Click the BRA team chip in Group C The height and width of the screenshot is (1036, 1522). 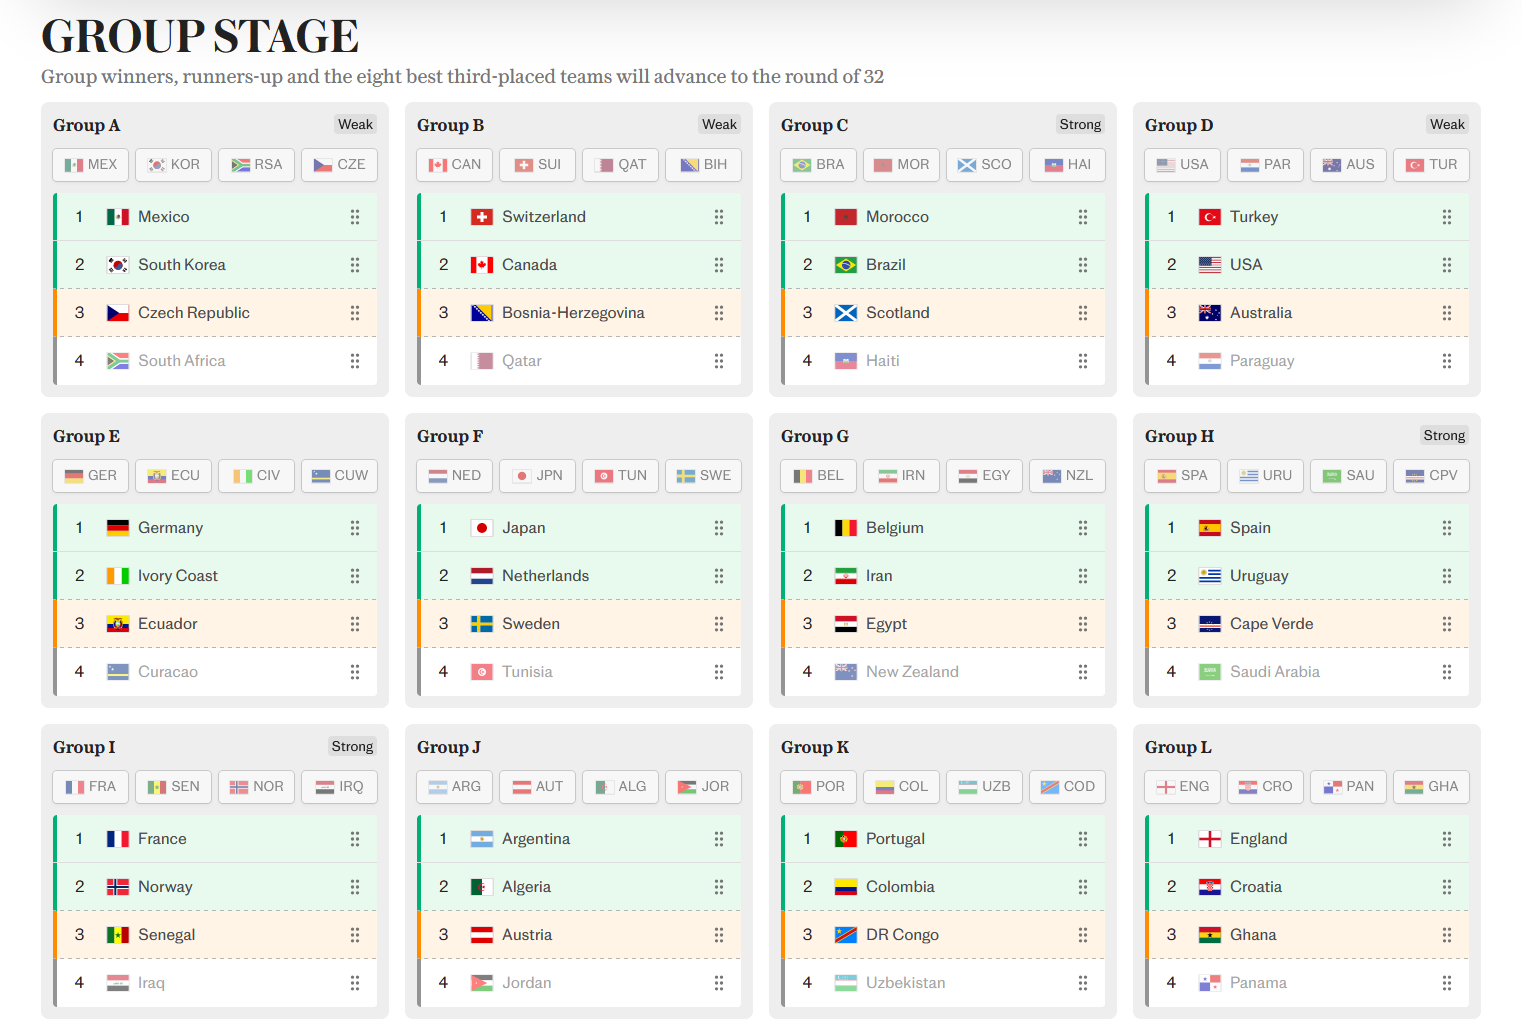[819, 165]
